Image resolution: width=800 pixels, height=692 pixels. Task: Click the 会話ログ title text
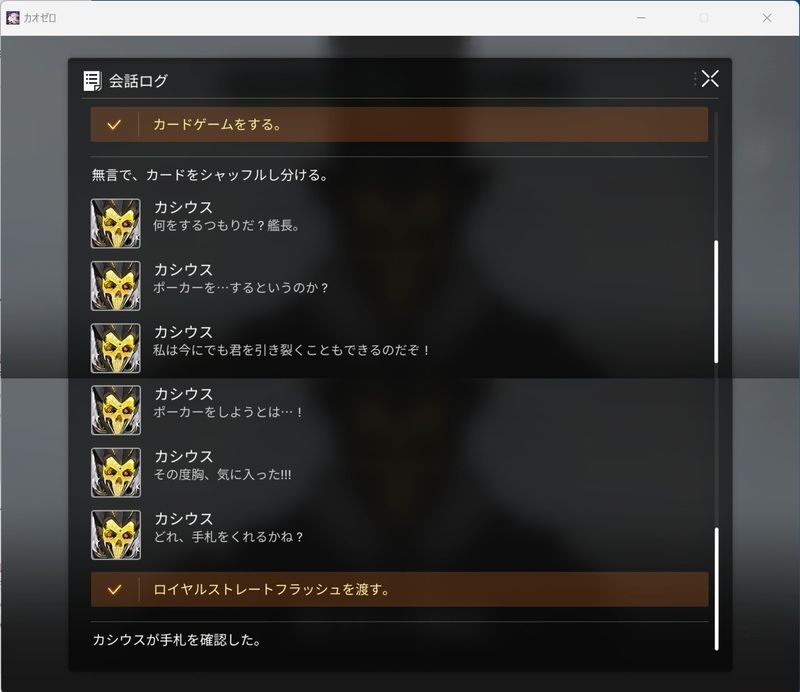point(138,81)
